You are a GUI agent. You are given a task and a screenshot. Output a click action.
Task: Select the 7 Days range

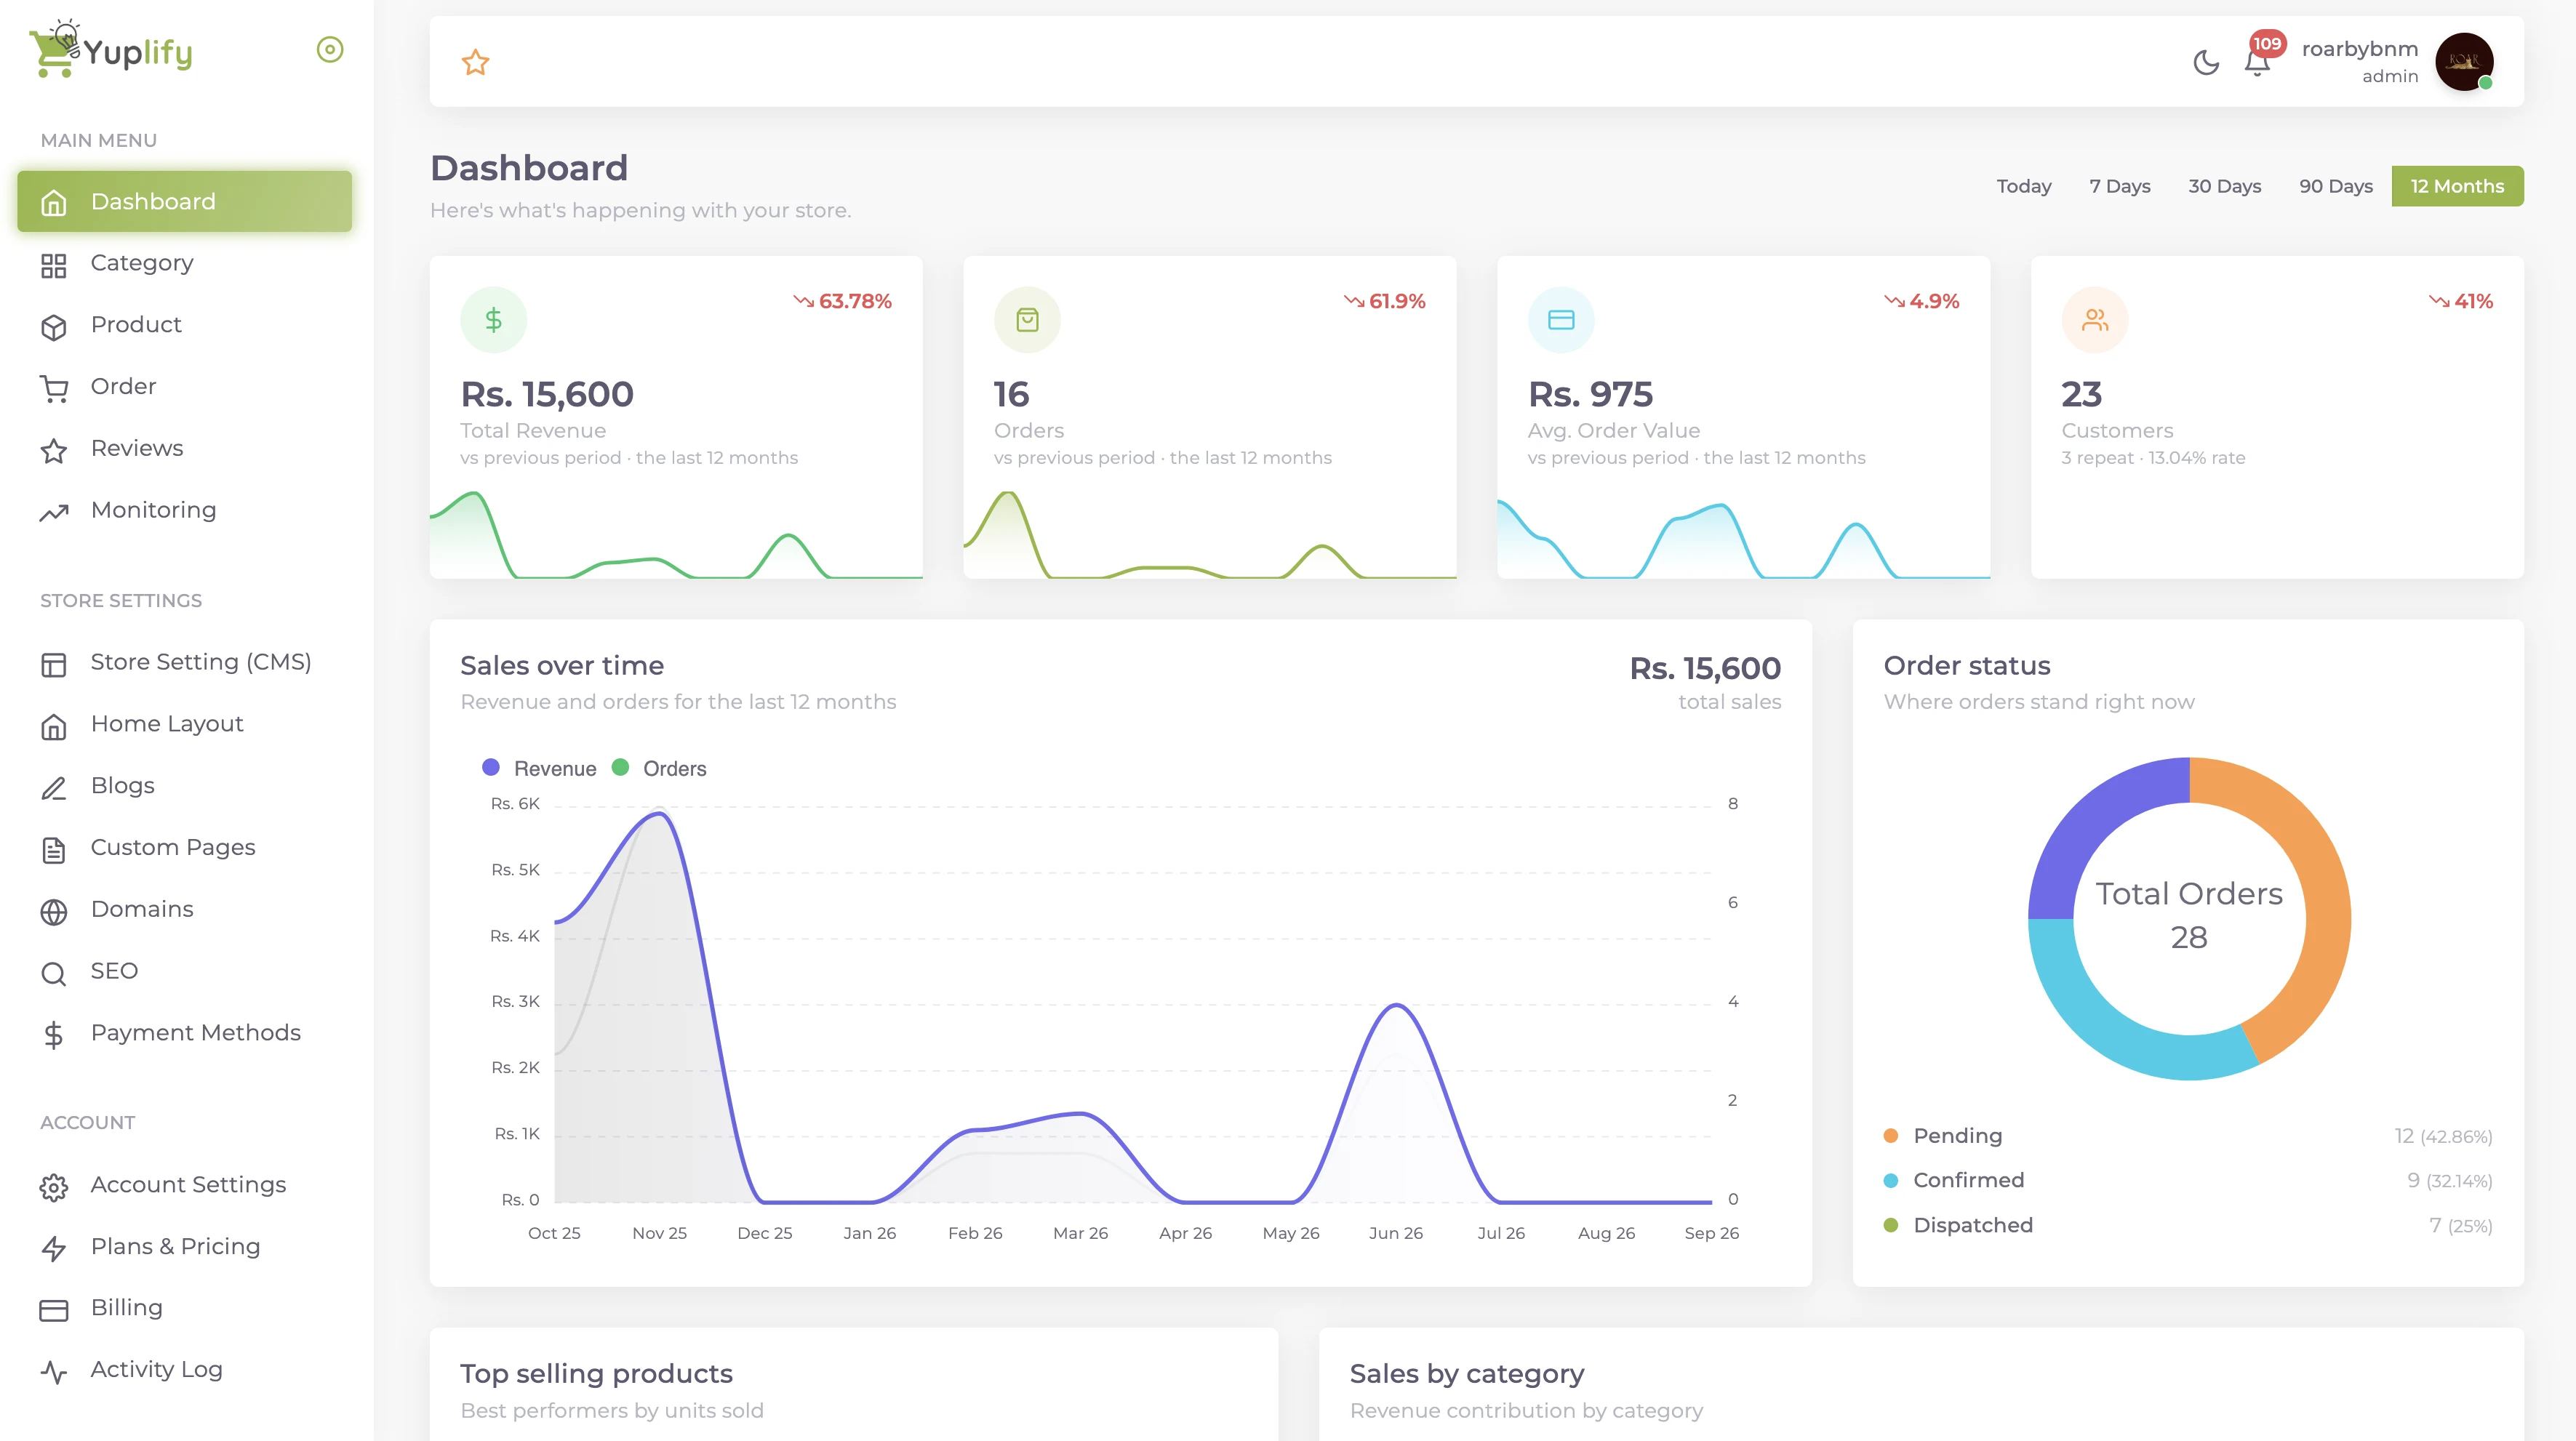click(x=2119, y=186)
